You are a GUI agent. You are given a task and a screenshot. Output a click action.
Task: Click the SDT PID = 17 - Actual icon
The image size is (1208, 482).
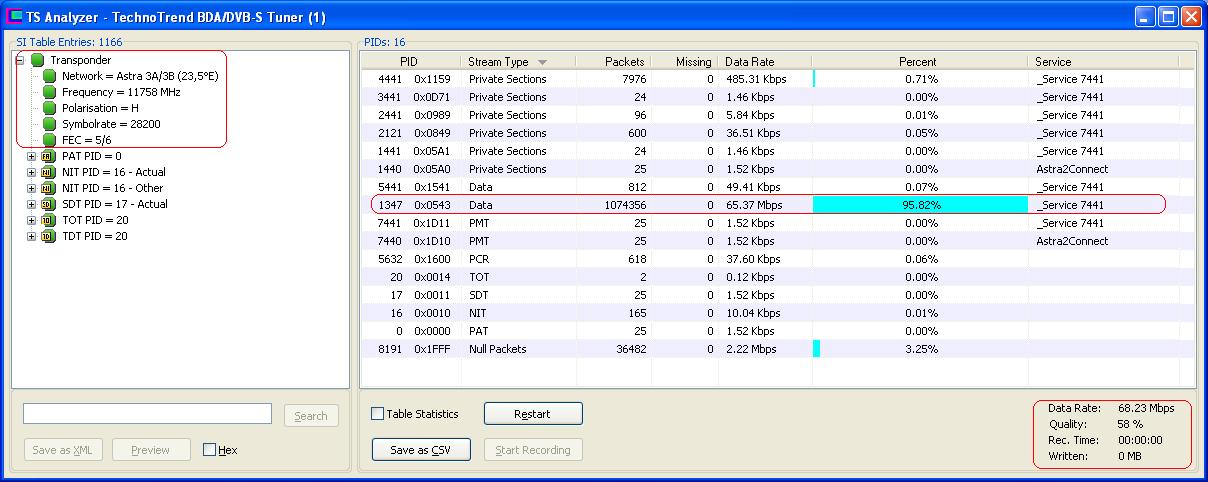click(47, 204)
